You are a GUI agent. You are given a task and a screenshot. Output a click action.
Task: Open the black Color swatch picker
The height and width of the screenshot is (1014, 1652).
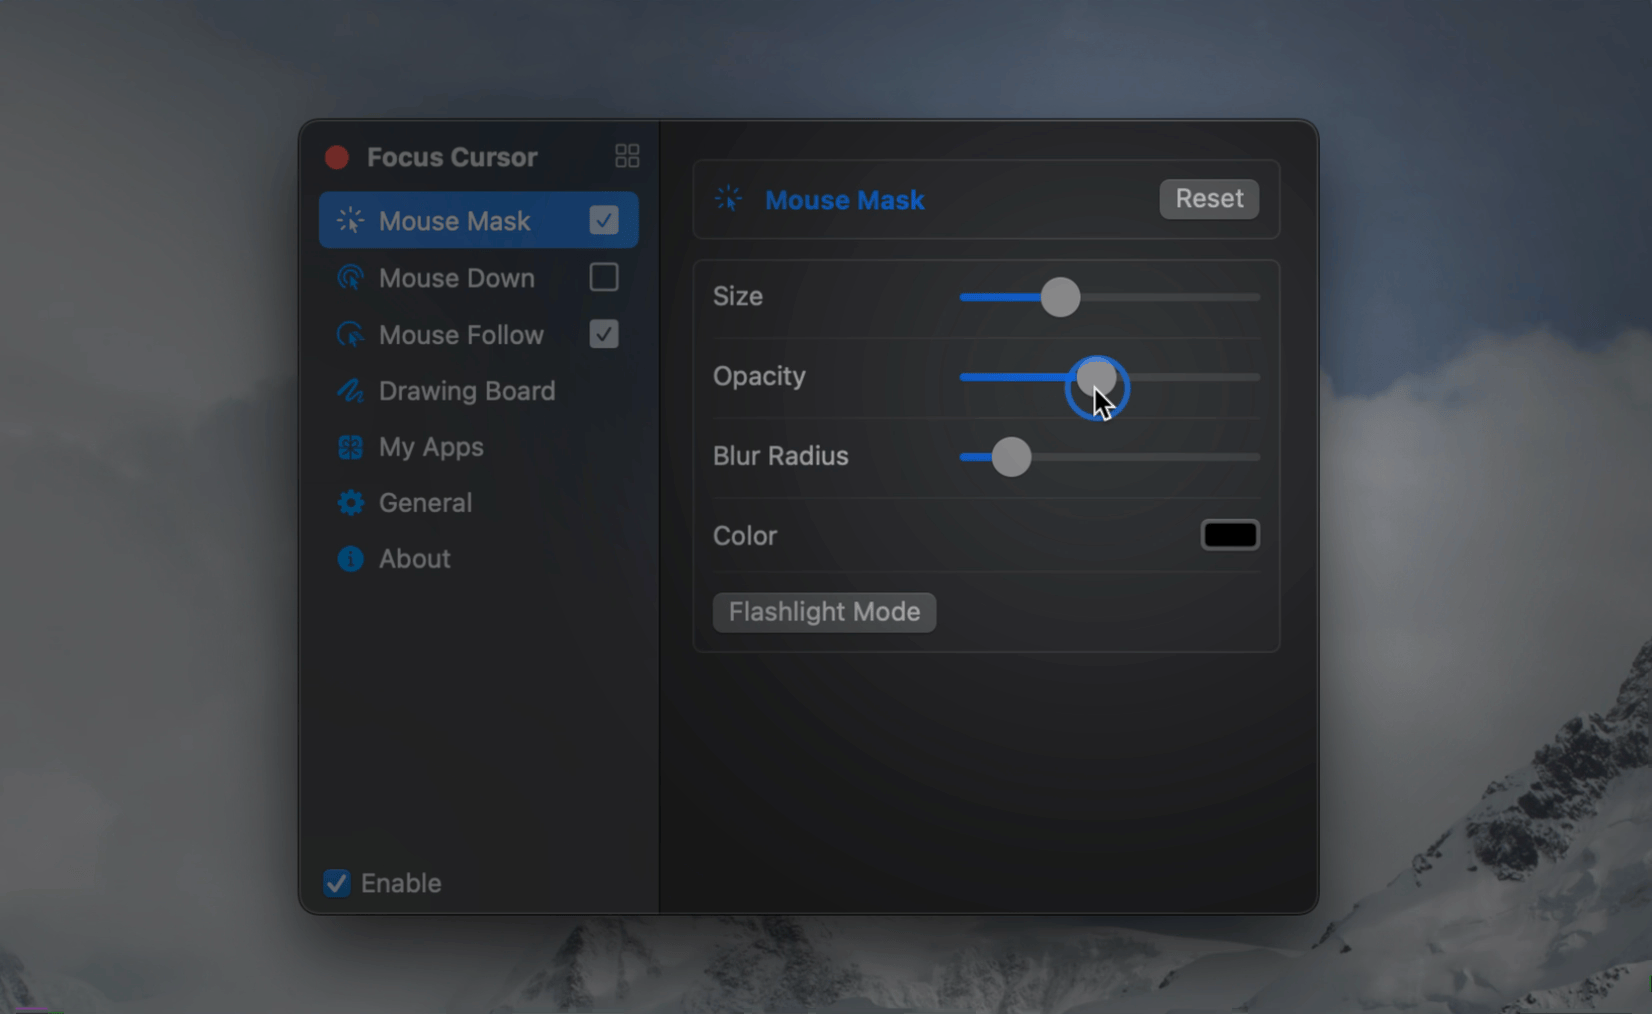tap(1230, 535)
